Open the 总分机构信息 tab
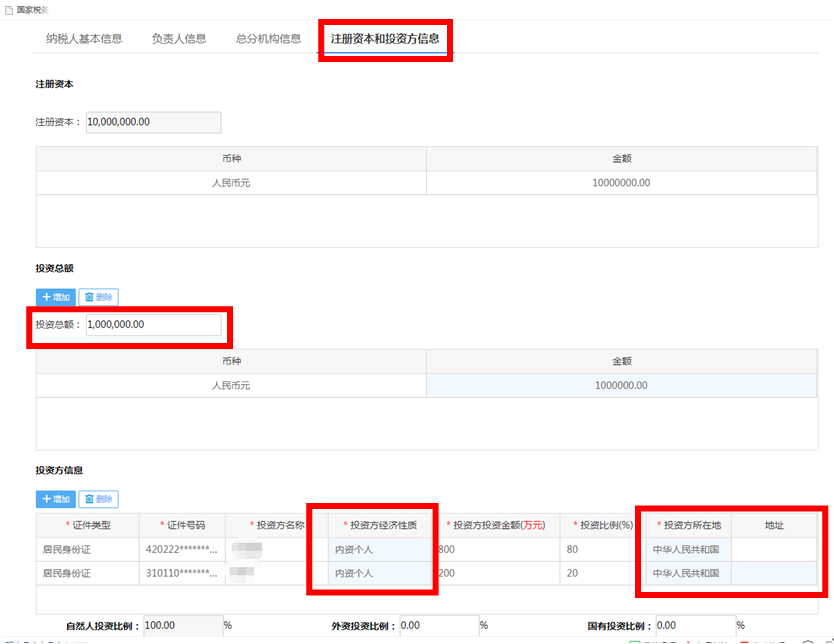The width and height of the screenshot is (834, 644). tap(268, 39)
